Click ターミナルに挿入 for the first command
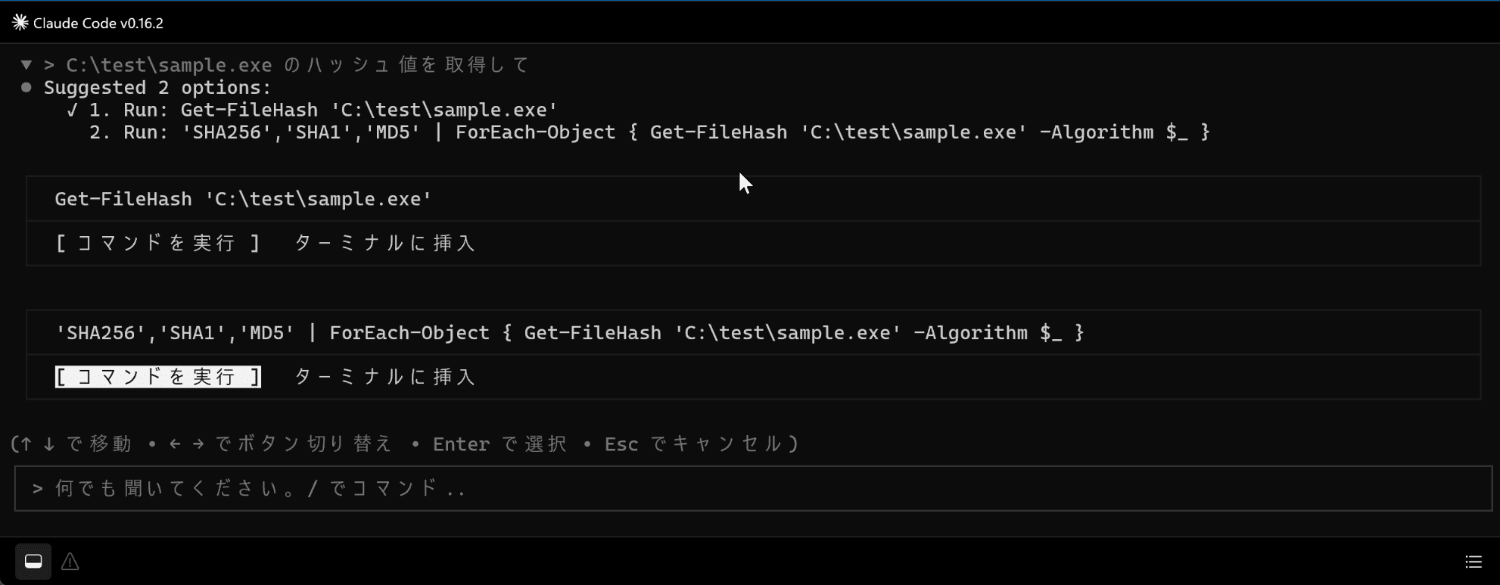 point(385,243)
